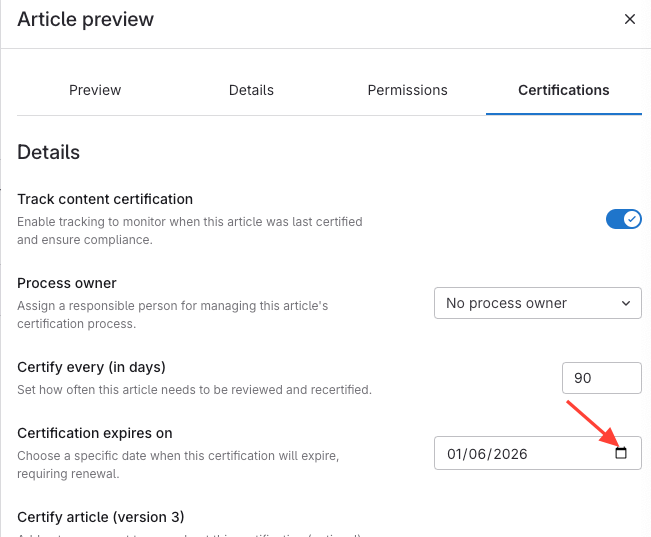Screen dimensions: 651x537
Task: Open the calendar date picker icon
Action: (x=620, y=453)
